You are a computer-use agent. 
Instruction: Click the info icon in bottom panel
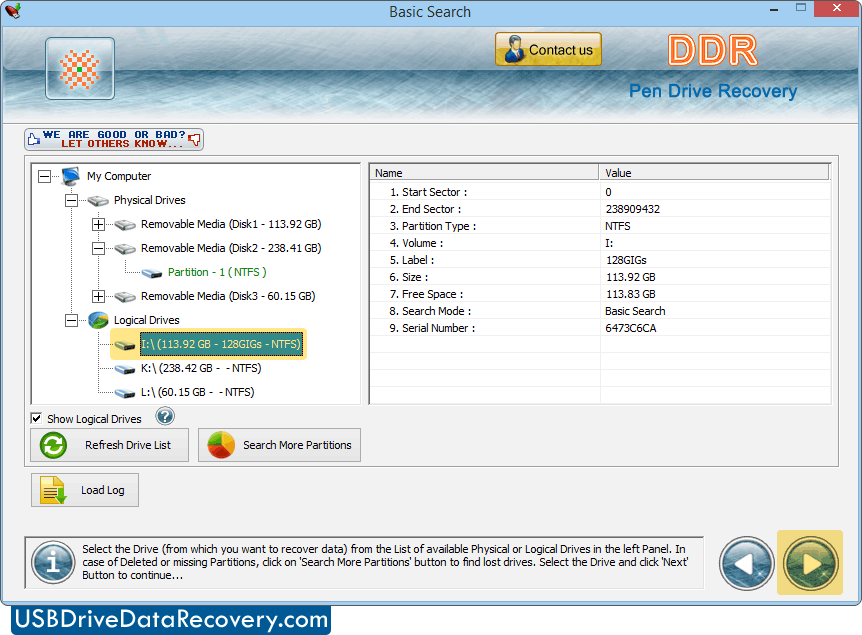[x=53, y=563]
